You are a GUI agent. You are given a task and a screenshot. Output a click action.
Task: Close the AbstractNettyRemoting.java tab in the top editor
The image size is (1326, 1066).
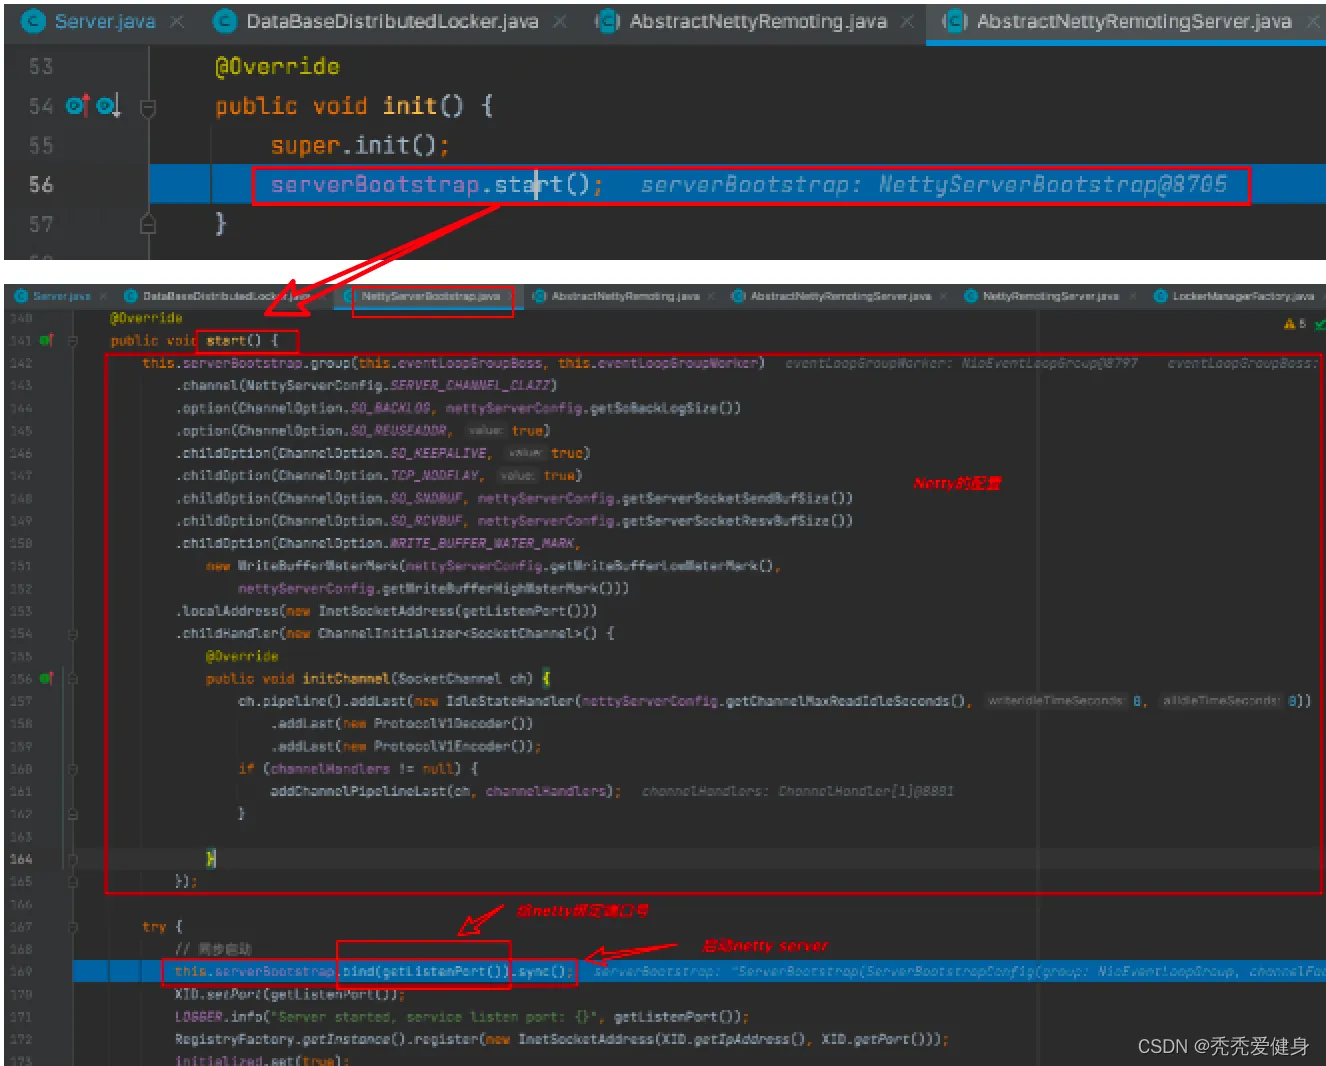[907, 21]
